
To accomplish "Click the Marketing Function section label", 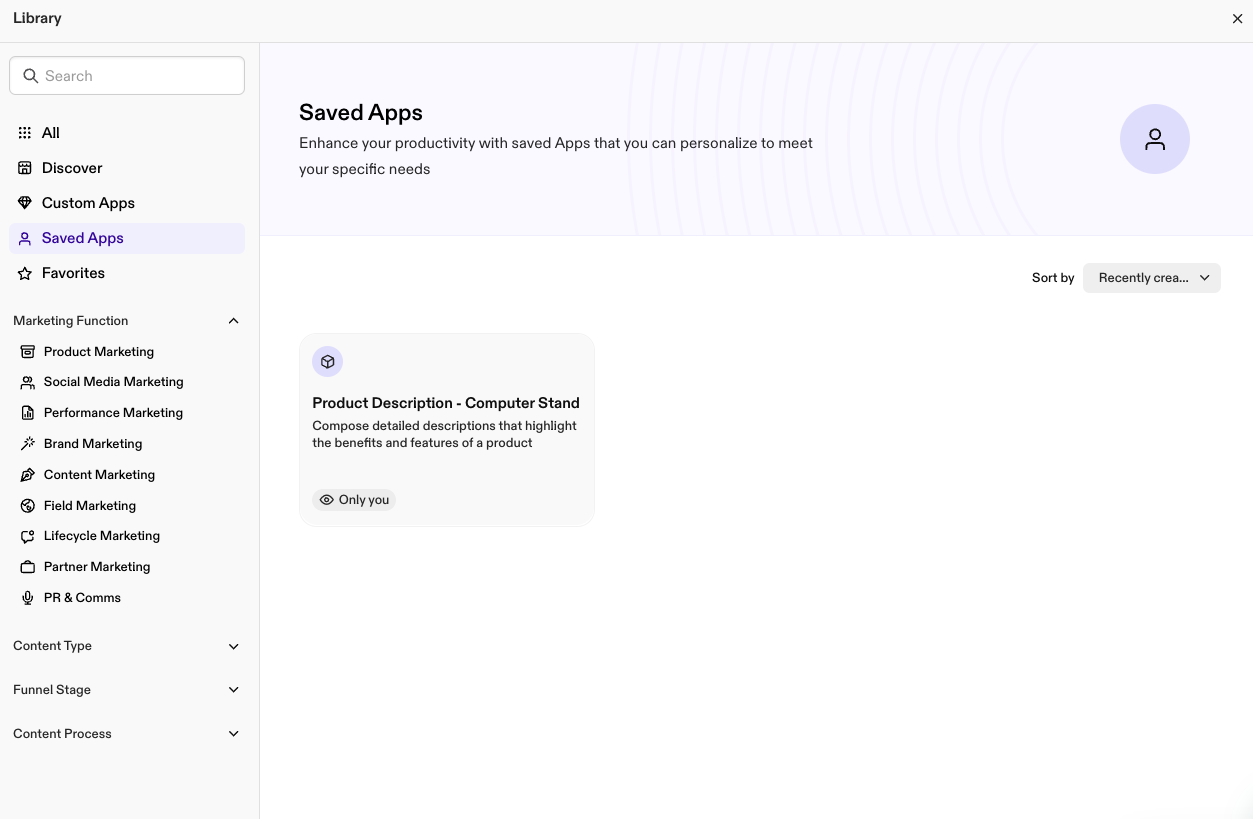I will pyautogui.click(x=71, y=321).
